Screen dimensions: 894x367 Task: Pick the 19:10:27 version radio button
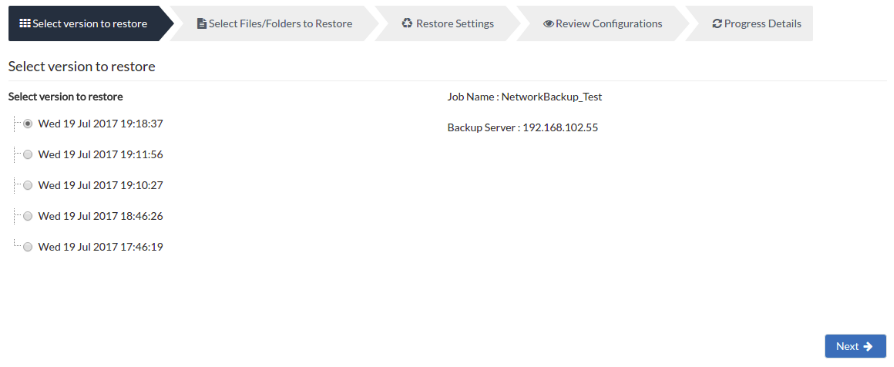coord(27,185)
